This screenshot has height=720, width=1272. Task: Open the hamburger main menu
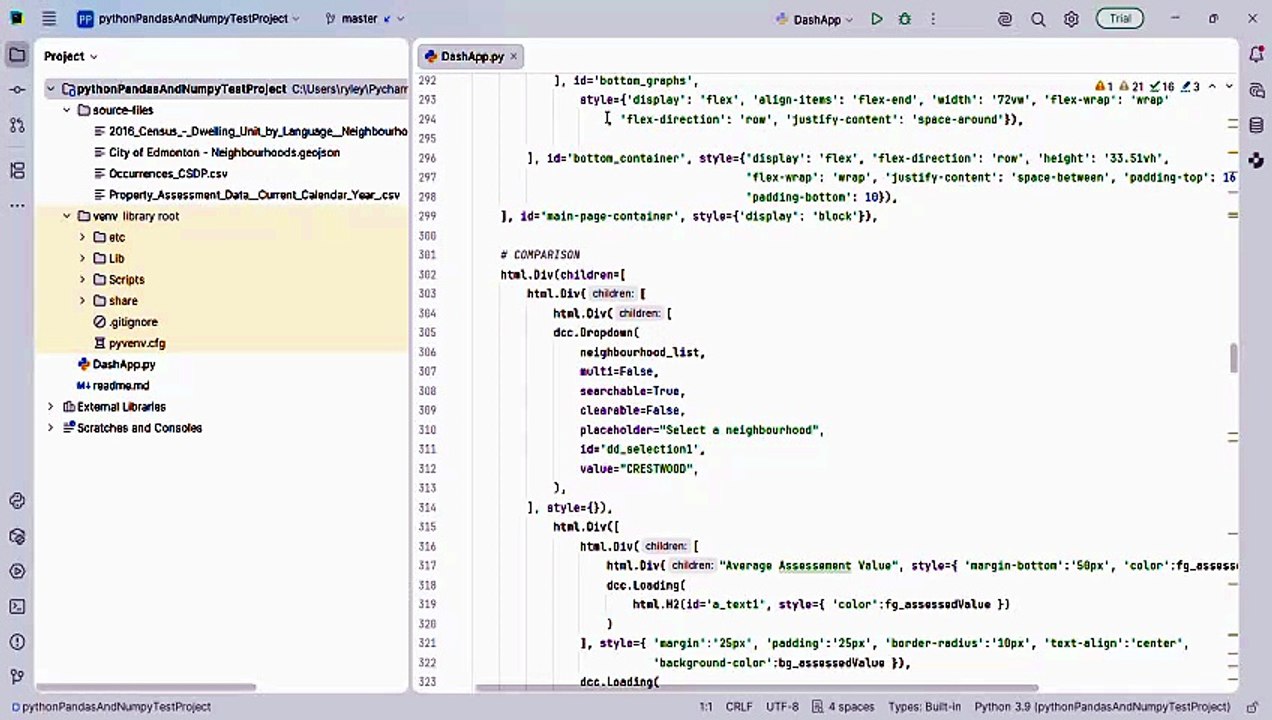pos(49,19)
